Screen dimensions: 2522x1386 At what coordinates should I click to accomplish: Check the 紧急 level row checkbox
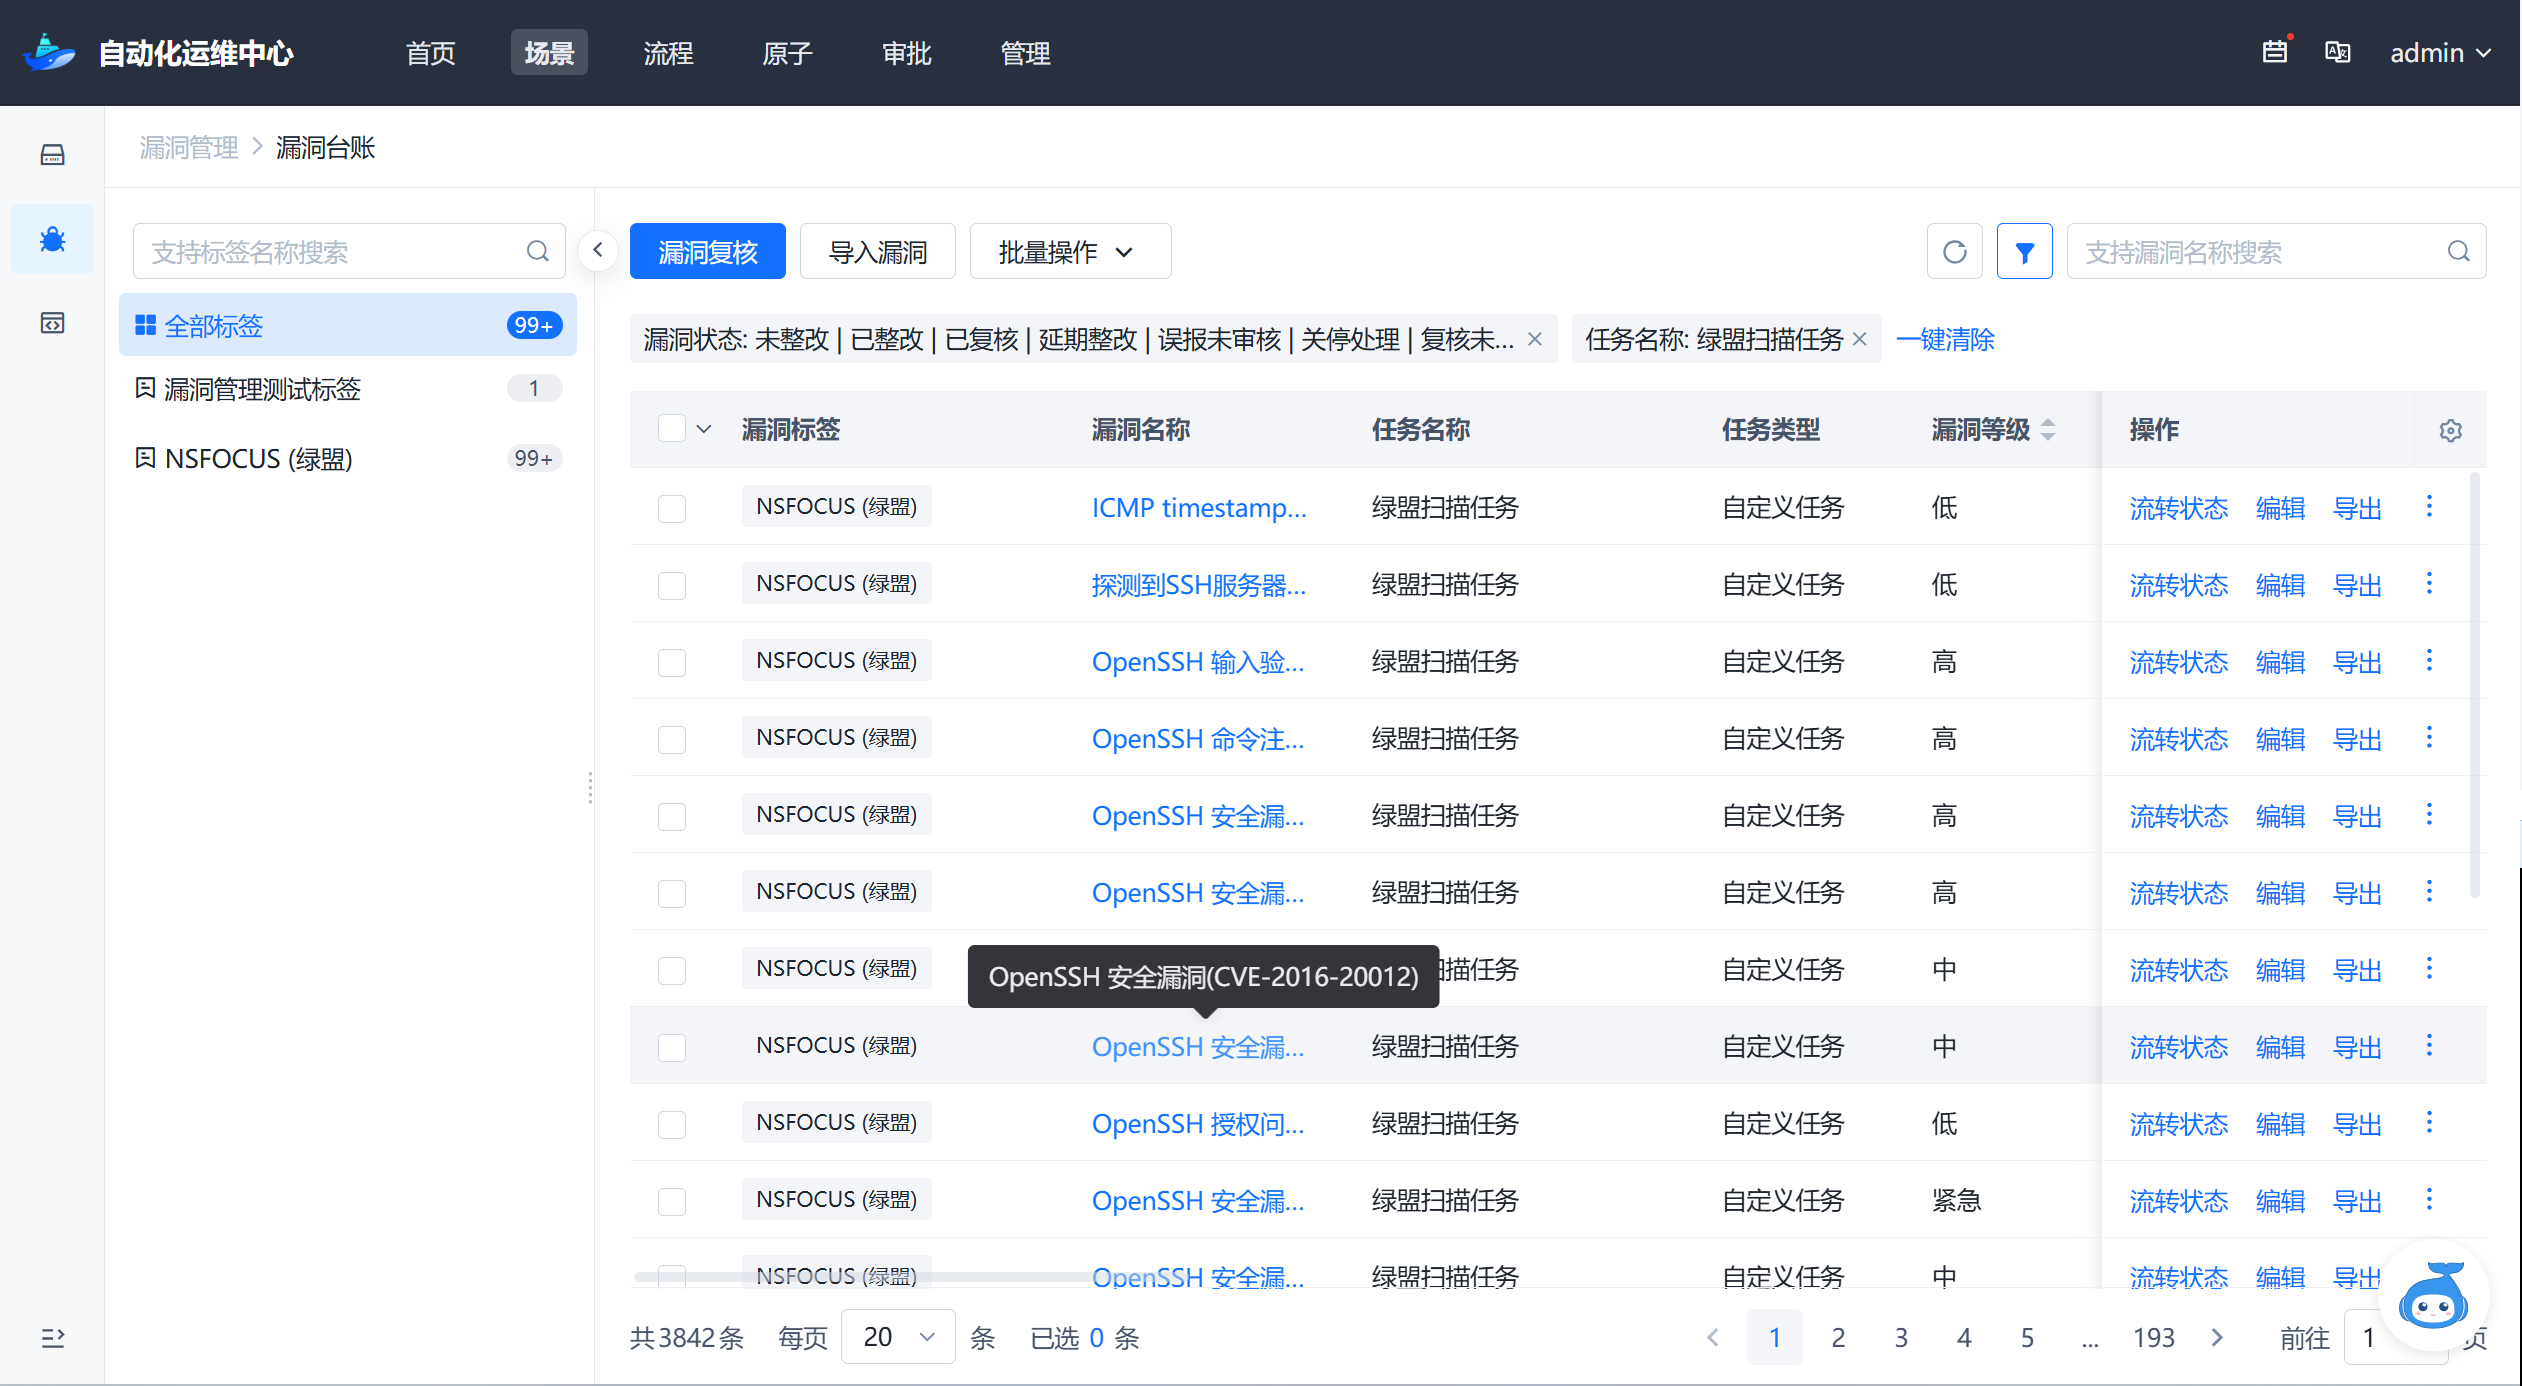coord(672,1201)
